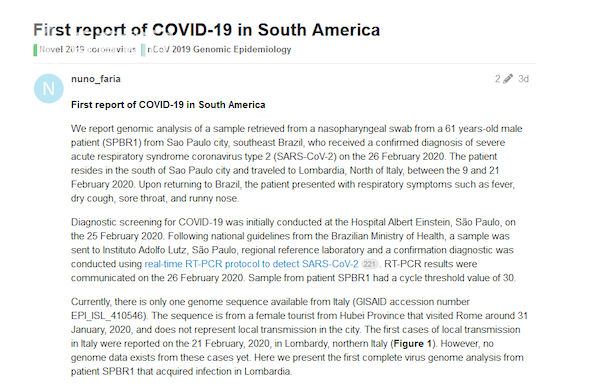Click the green Novel 2019 coronavirus badge
The image size is (600, 392).
[x=35, y=50]
